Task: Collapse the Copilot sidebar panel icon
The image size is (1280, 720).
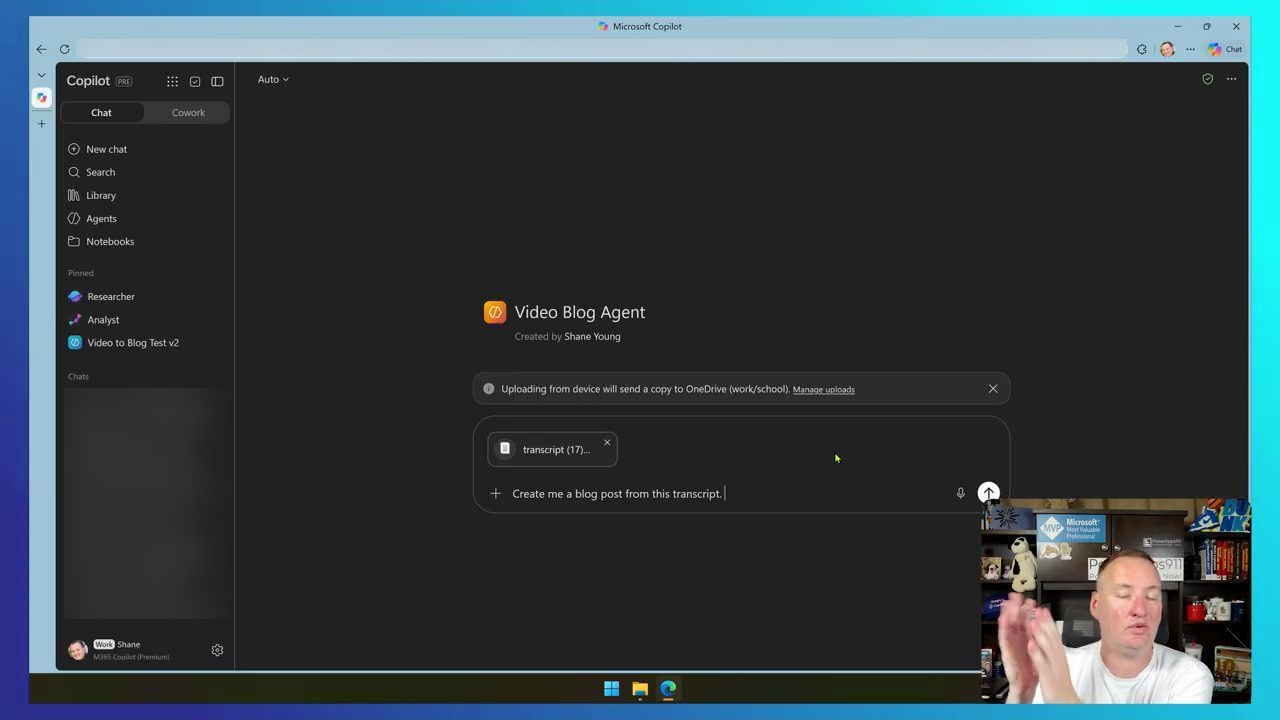Action: tap(217, 81)
